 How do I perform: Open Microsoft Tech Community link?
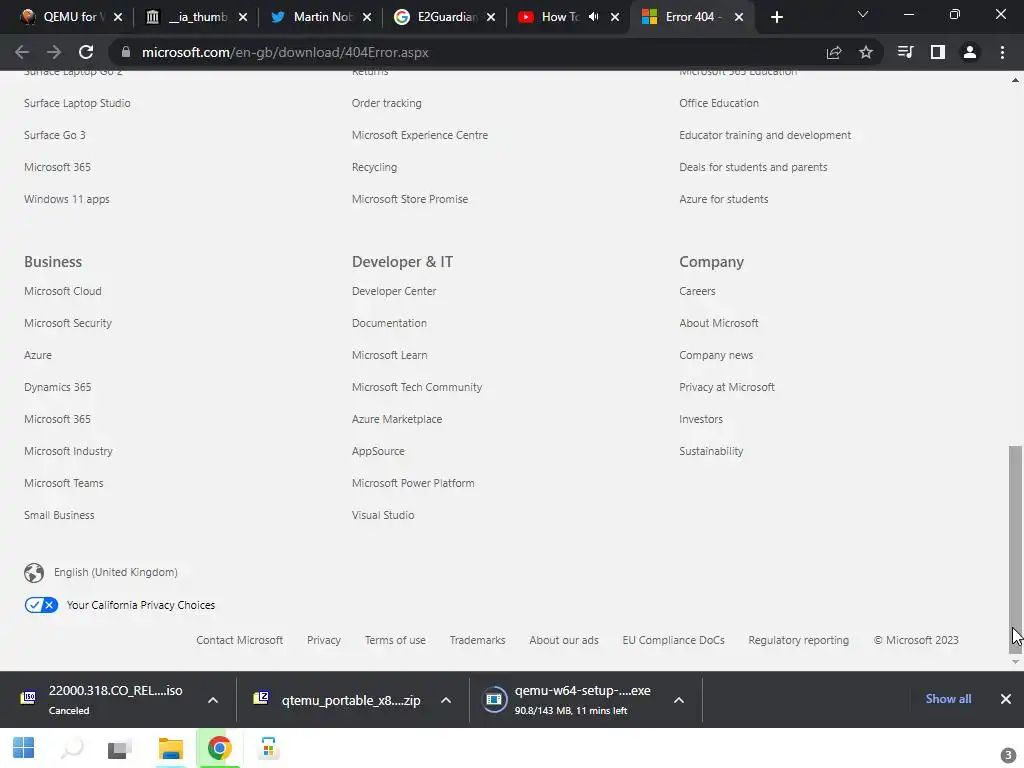point(417,387)
